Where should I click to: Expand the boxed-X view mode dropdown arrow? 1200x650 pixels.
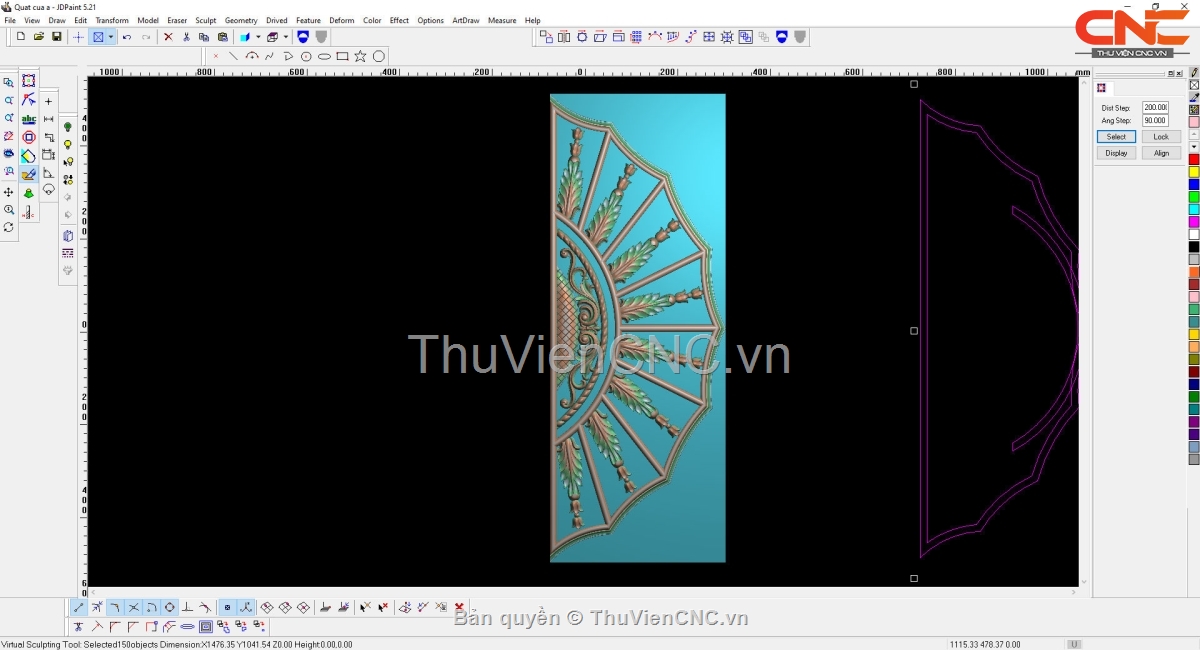111,37
